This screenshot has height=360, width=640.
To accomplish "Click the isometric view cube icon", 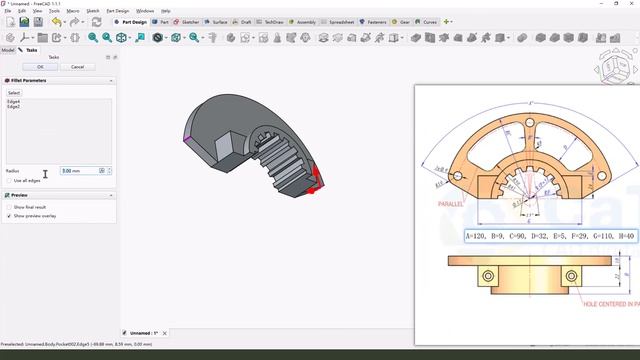I will 121,38.
